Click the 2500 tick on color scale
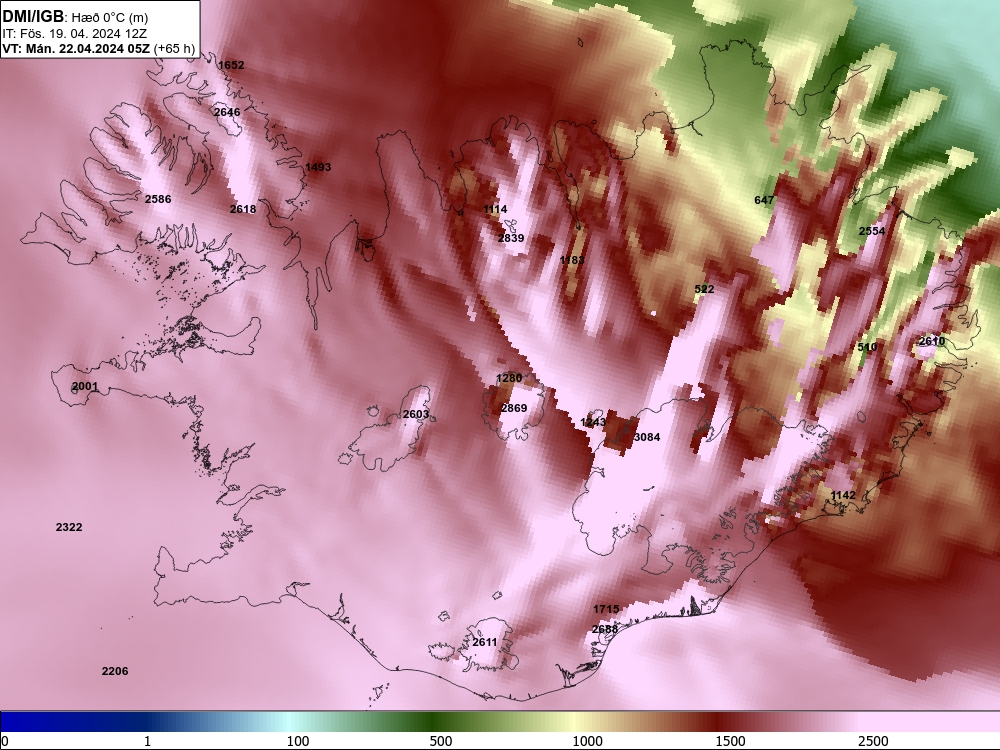The height and width of the screenshot is (750, 1000). point(873,741)
